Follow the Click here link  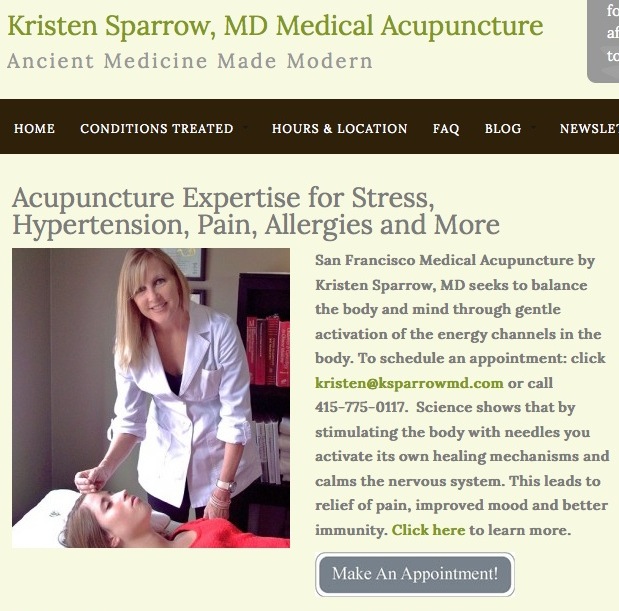428,530
